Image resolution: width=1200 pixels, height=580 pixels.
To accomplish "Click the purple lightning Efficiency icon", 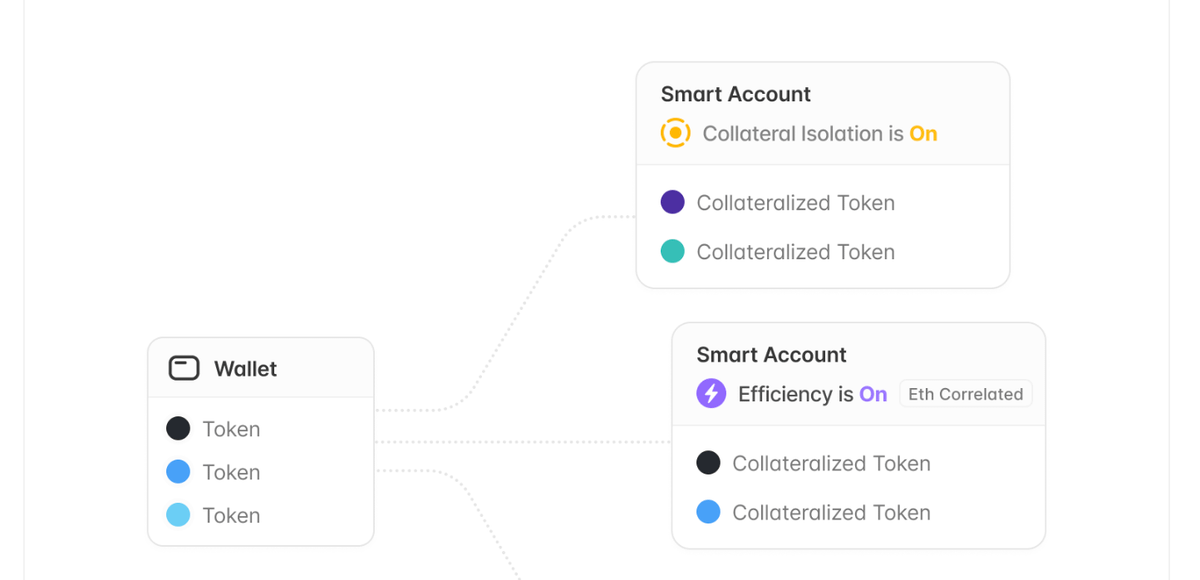I will pyautogui.click(x=711, y=394).
